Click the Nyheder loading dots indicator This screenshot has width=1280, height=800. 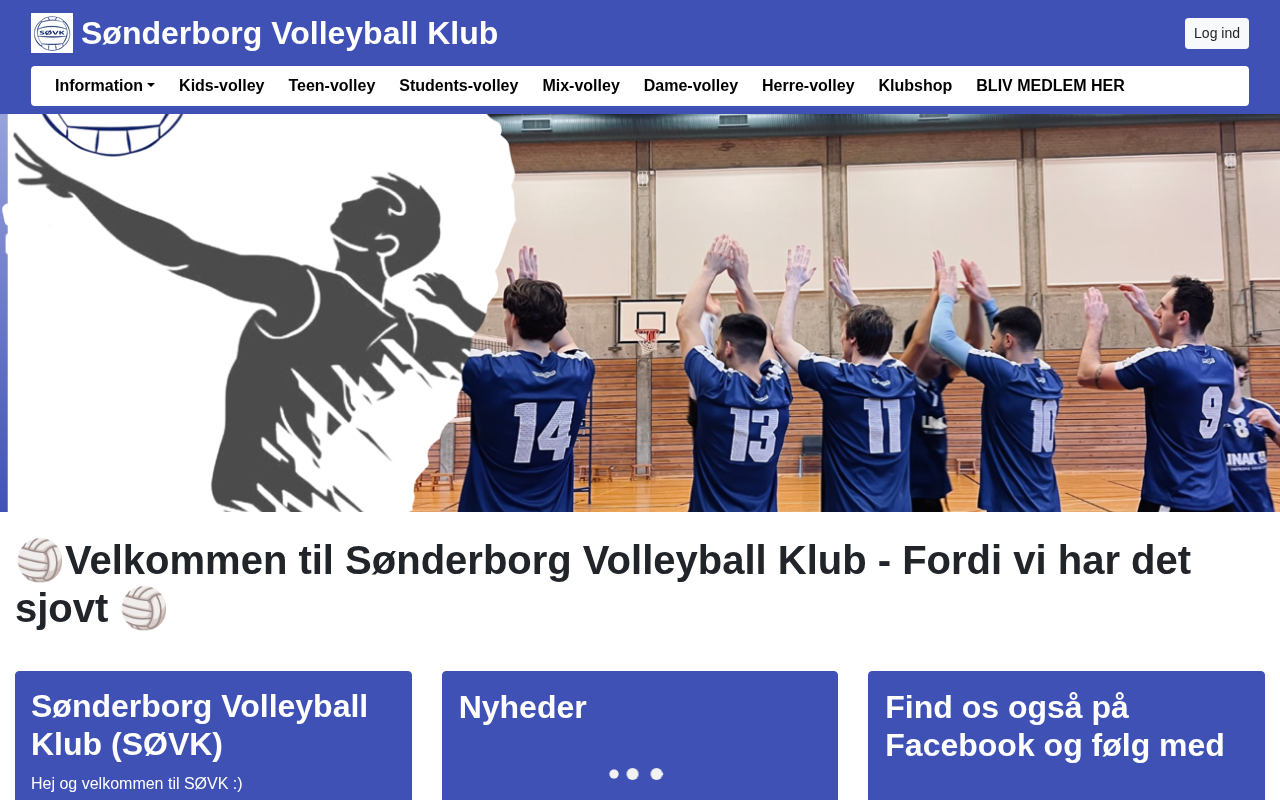(636, 774)
